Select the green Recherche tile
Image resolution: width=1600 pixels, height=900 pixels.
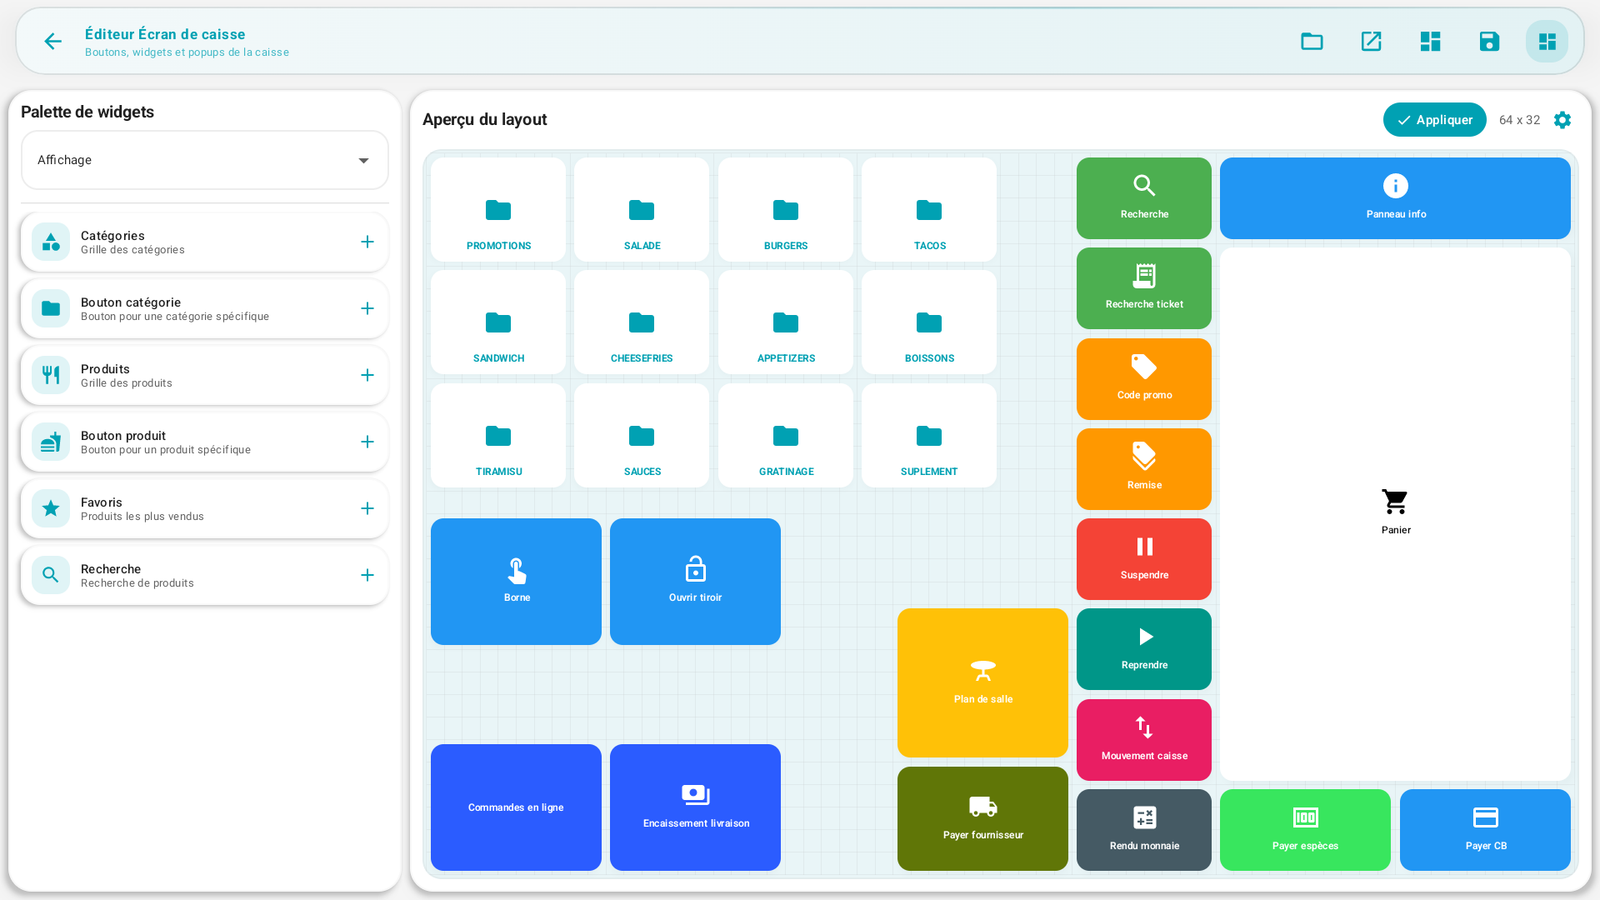(1144, 198)
